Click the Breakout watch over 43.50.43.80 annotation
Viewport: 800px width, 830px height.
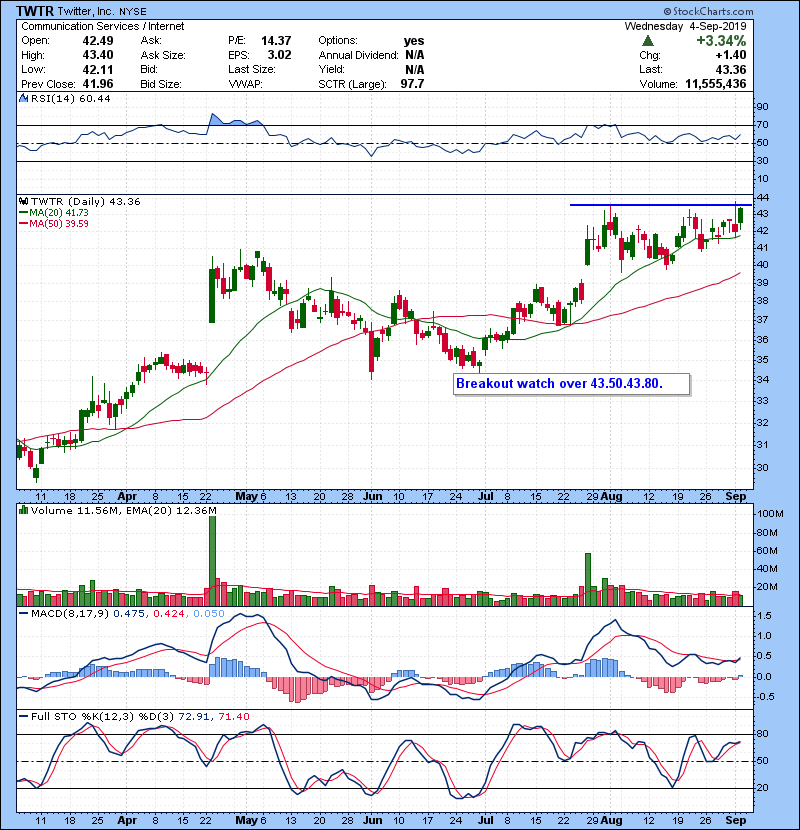tap(572, 384)
